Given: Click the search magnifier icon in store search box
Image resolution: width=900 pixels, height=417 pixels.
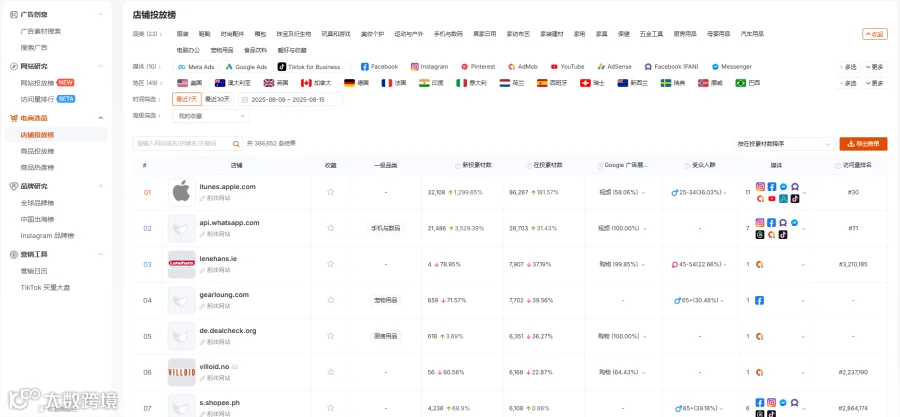Looking at the screenshot, I should coord(236,144).
